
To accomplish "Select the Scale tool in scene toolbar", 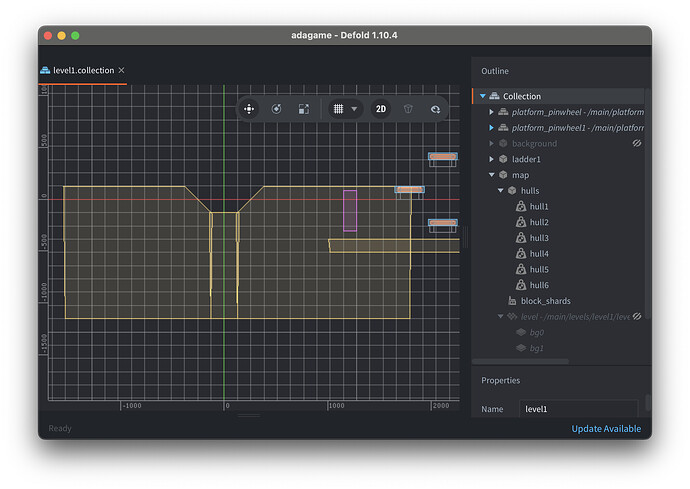I will click(x=304, y=109).
